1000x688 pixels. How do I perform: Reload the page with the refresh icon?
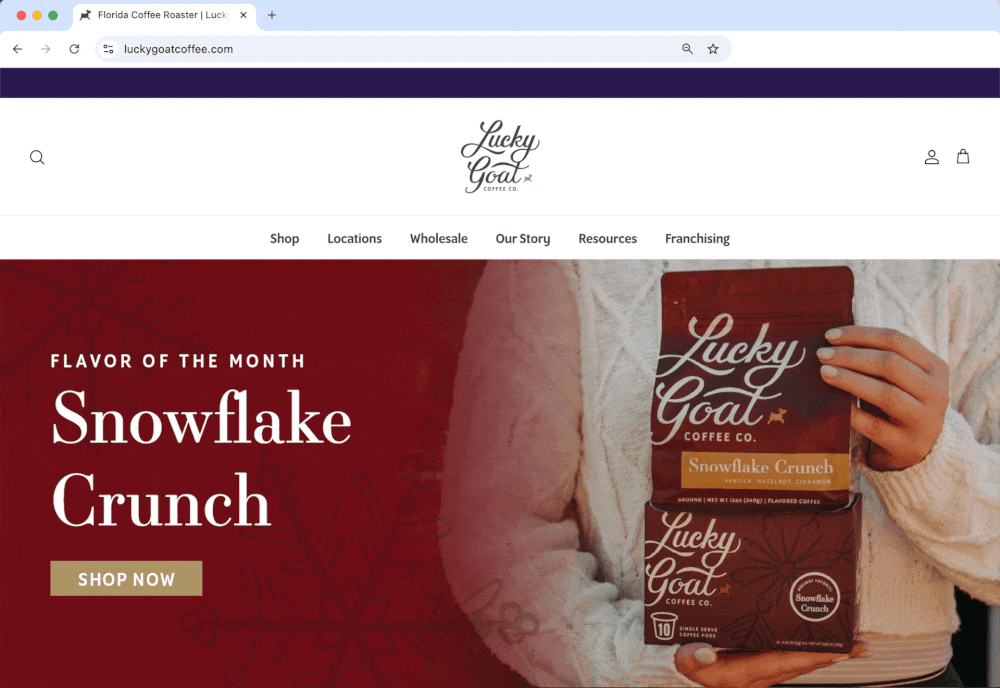point(74,49)
